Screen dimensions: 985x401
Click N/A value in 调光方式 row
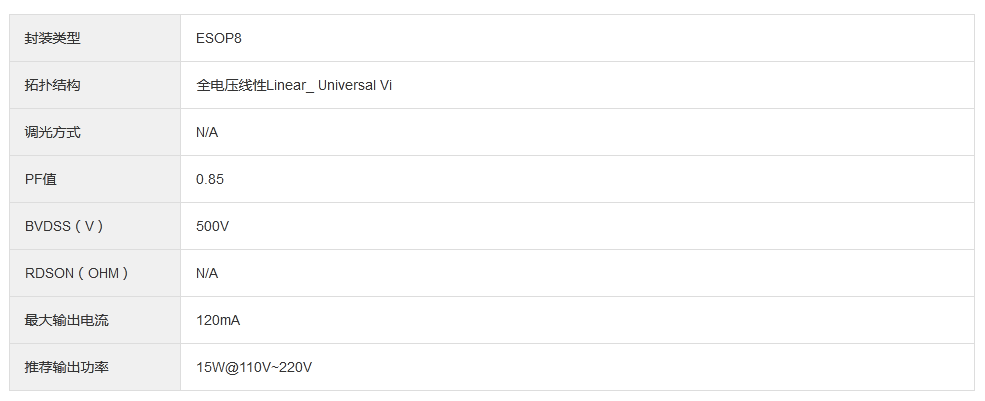pyautogui.click(x=207, y=133)
